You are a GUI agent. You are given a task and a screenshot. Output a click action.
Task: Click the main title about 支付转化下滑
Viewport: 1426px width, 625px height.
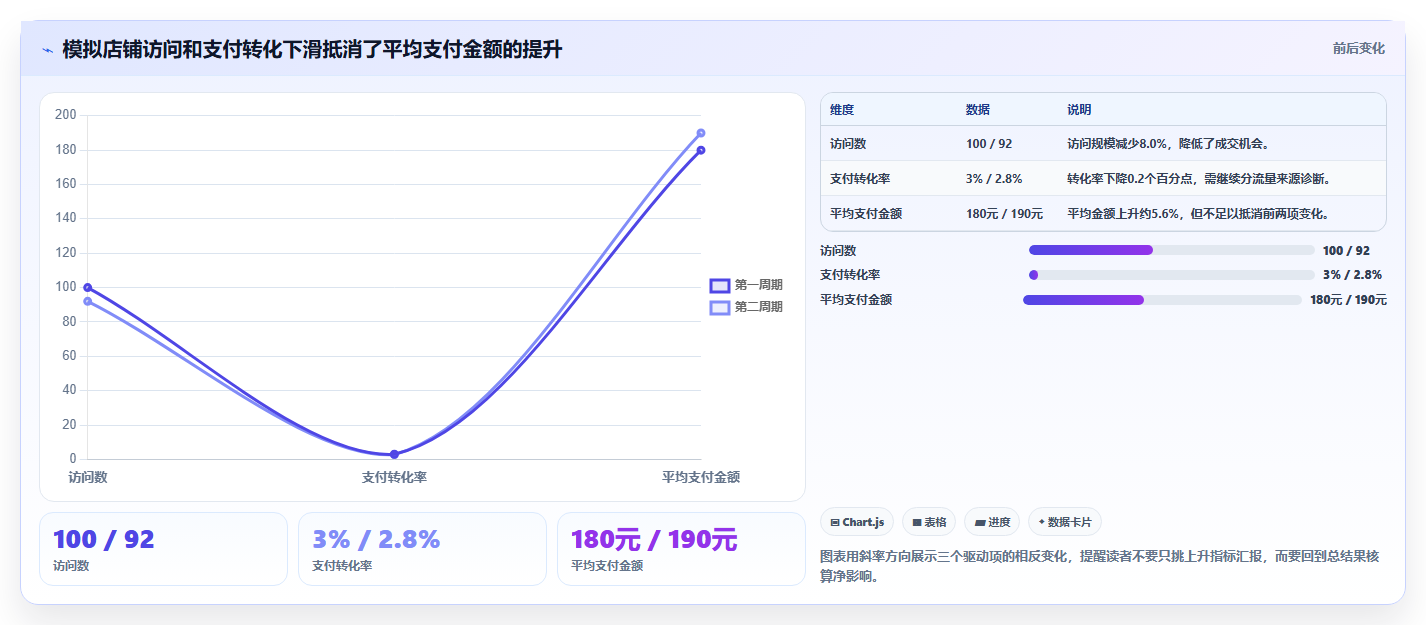(x=312, y=49)
